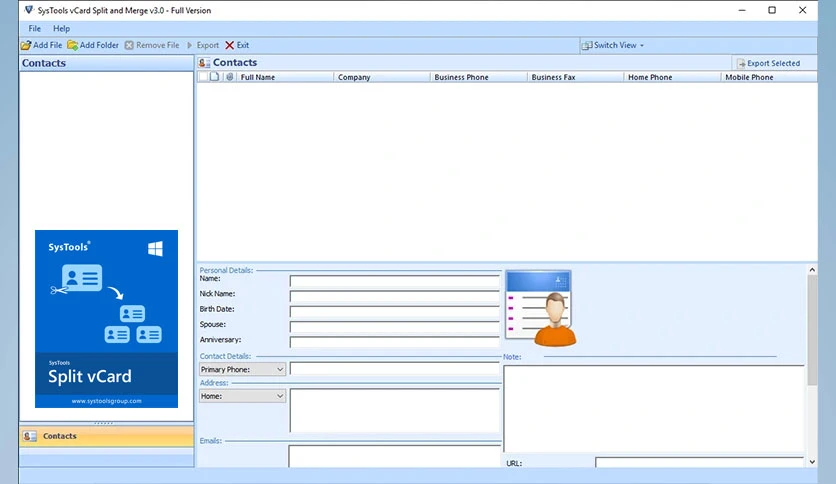Sort by Home Phone column
Screen dimensions: 836x484
tap(672, 77)
